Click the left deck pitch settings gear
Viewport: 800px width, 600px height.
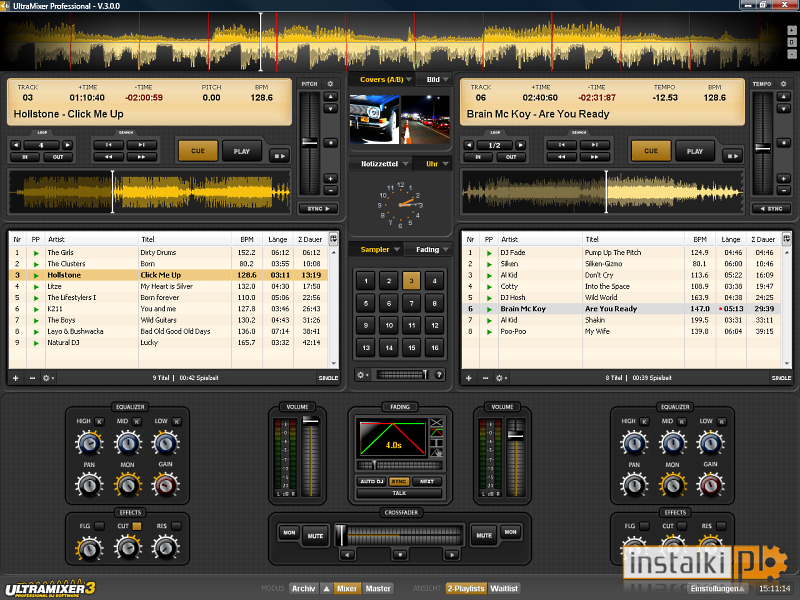click(331, 84)
